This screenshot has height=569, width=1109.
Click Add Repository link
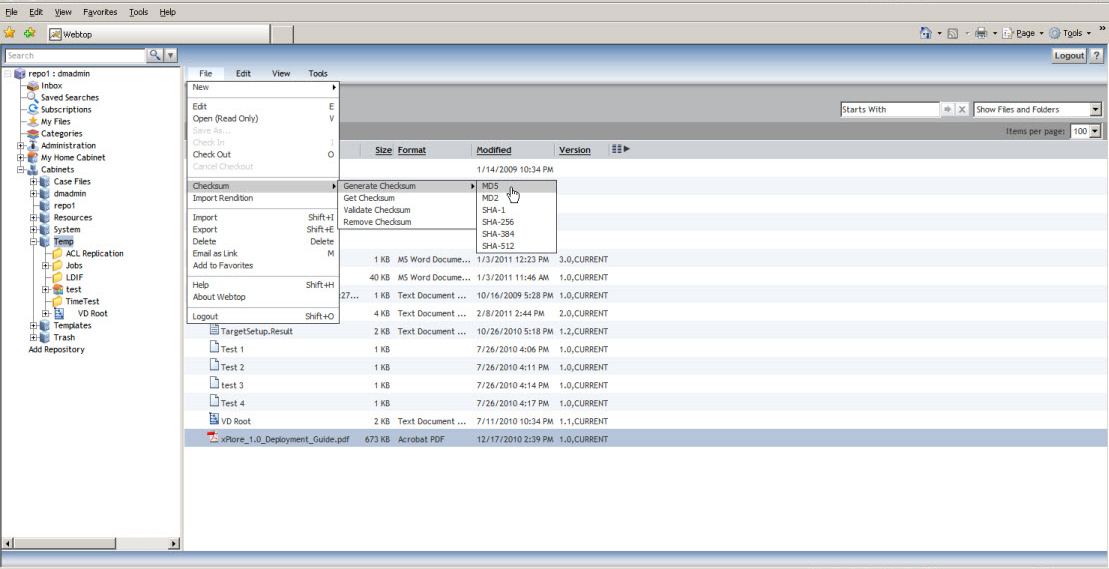coord(56,350)
